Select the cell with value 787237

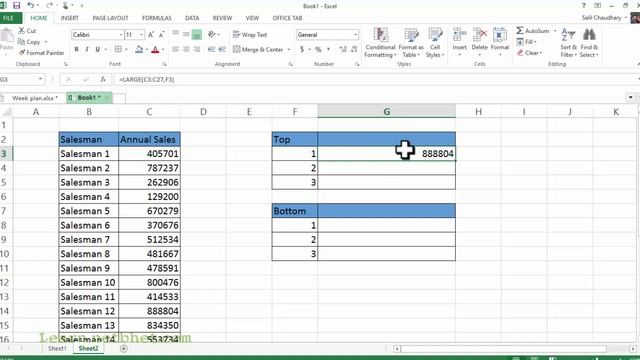click(x=149, y=168)
